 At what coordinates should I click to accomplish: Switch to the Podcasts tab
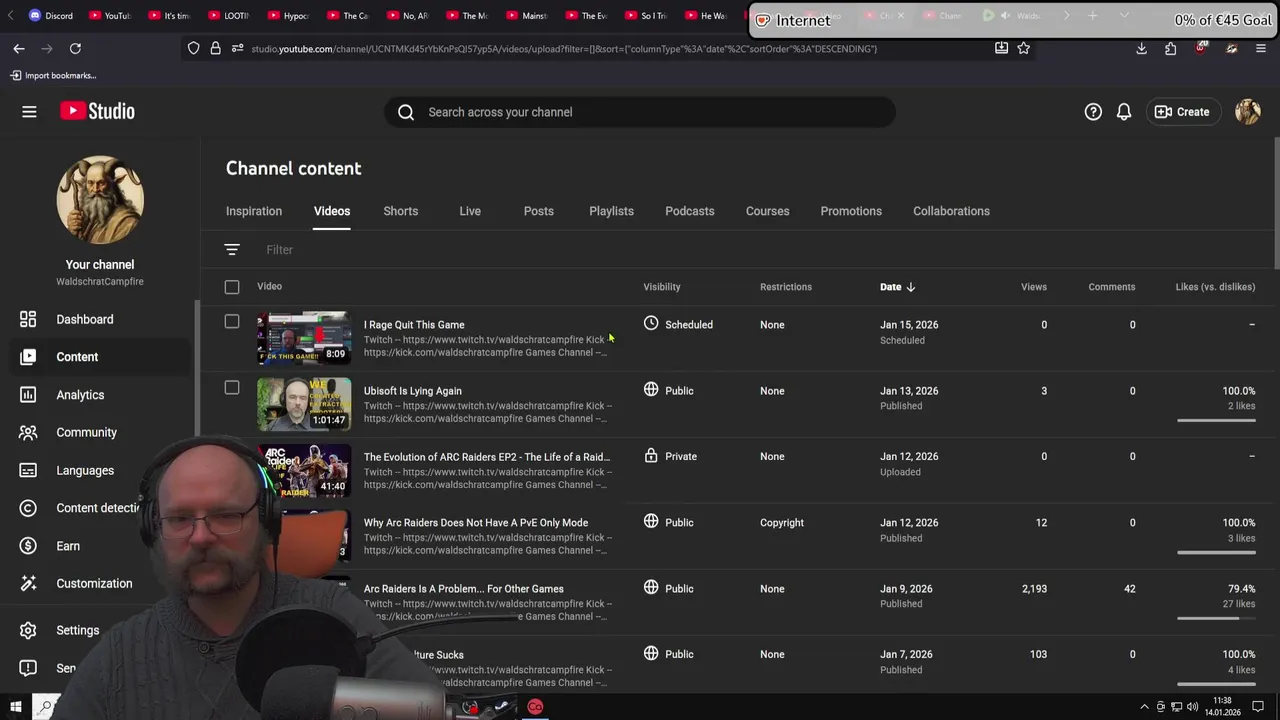pos(690,211)
